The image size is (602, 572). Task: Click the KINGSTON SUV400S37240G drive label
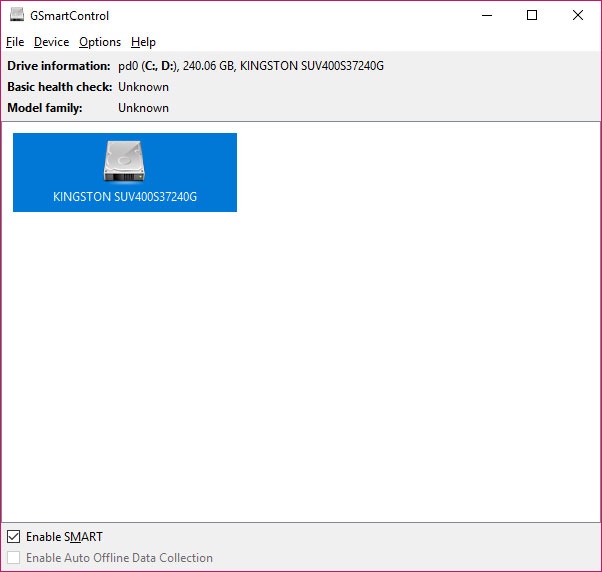coord(125,197)
